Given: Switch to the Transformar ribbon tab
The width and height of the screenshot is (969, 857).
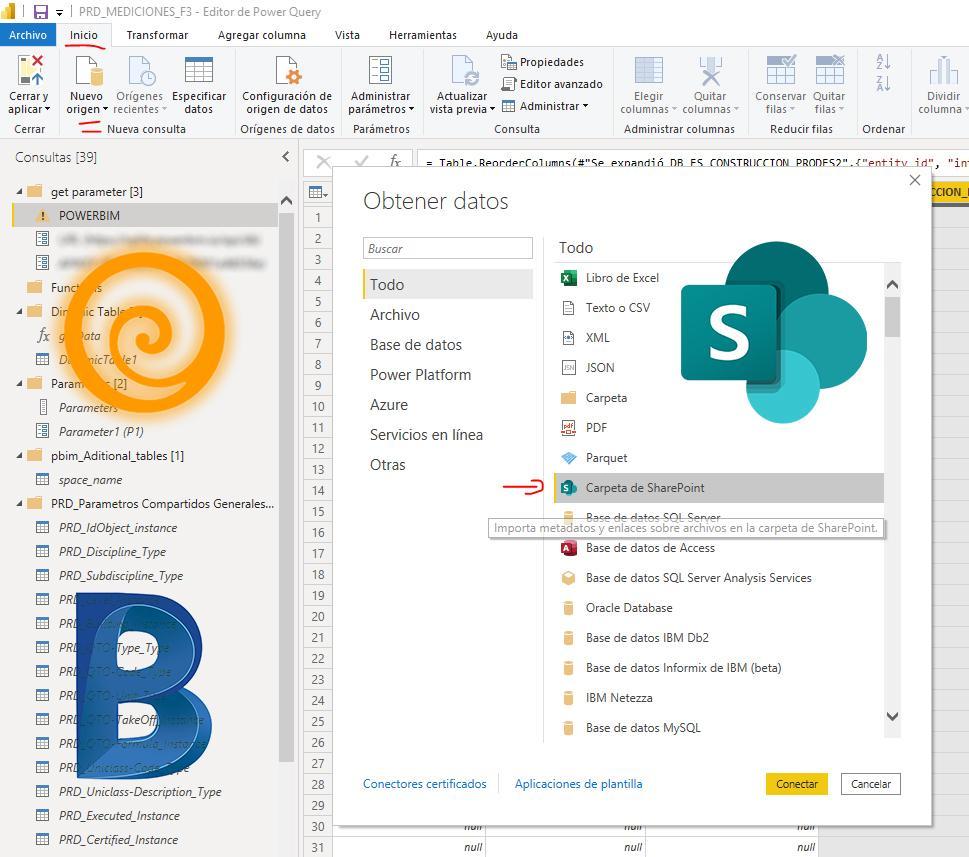Looking at the screenshot, I should coord(157,35).
